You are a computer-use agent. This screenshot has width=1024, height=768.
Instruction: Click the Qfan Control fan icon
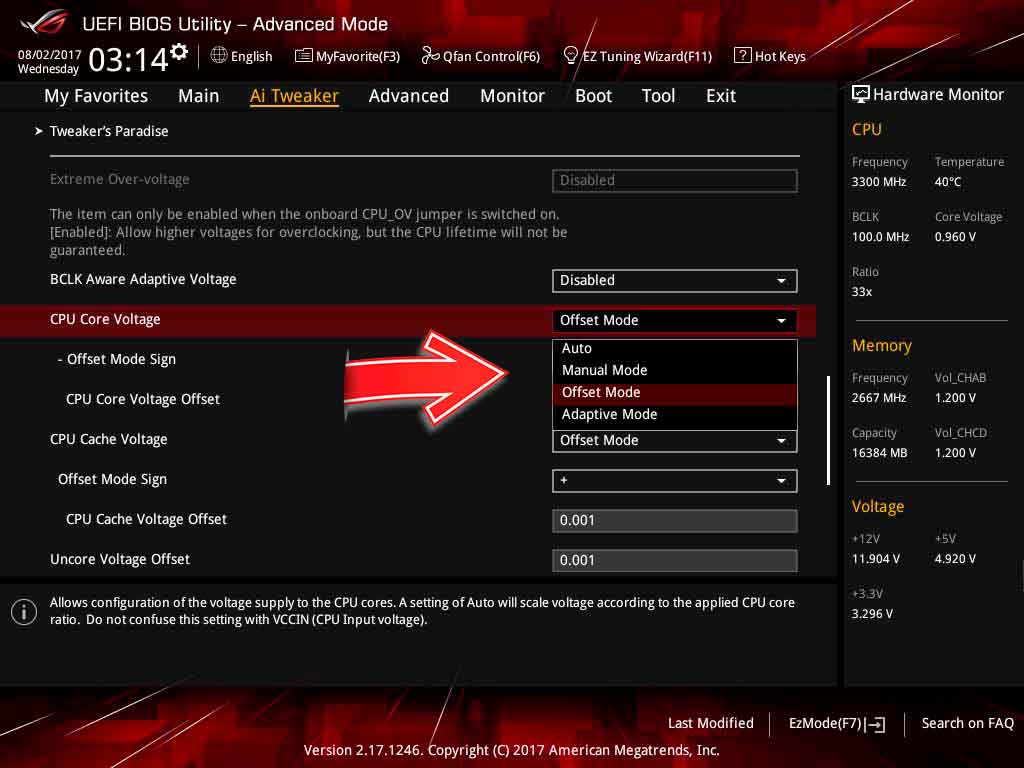tap(430, 56)
